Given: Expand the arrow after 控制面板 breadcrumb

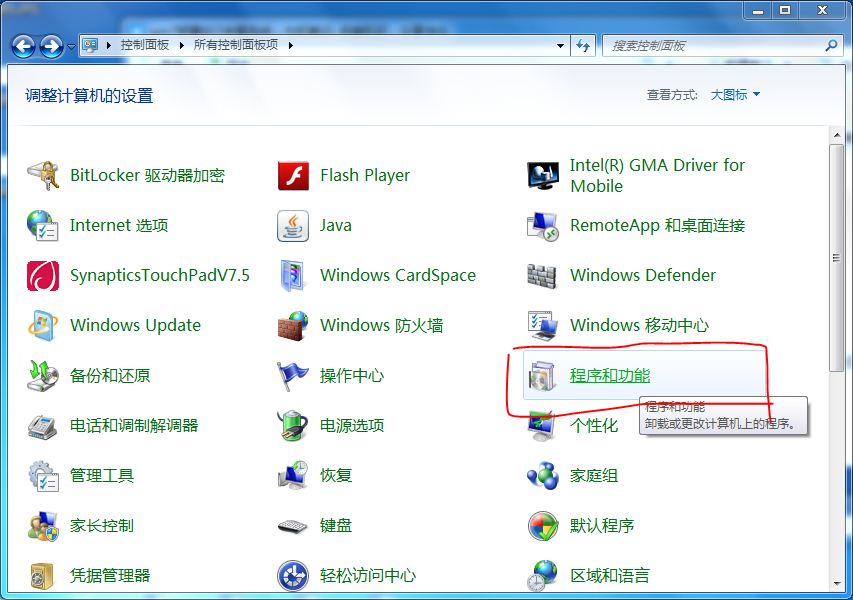Looking at the screenshot, I should [182, 45].
